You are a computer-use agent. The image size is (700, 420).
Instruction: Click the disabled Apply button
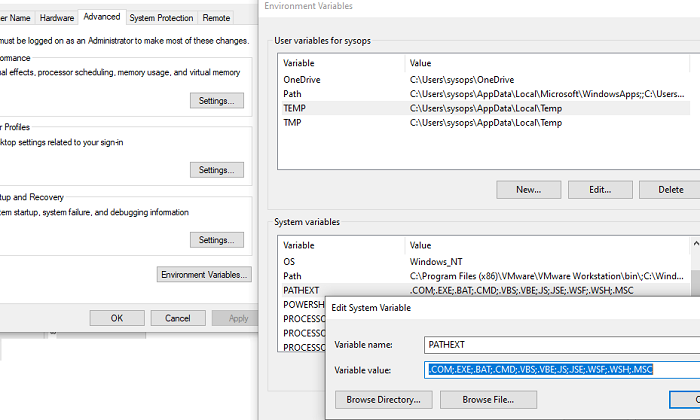pyautogui.click(x=235, y=318)
